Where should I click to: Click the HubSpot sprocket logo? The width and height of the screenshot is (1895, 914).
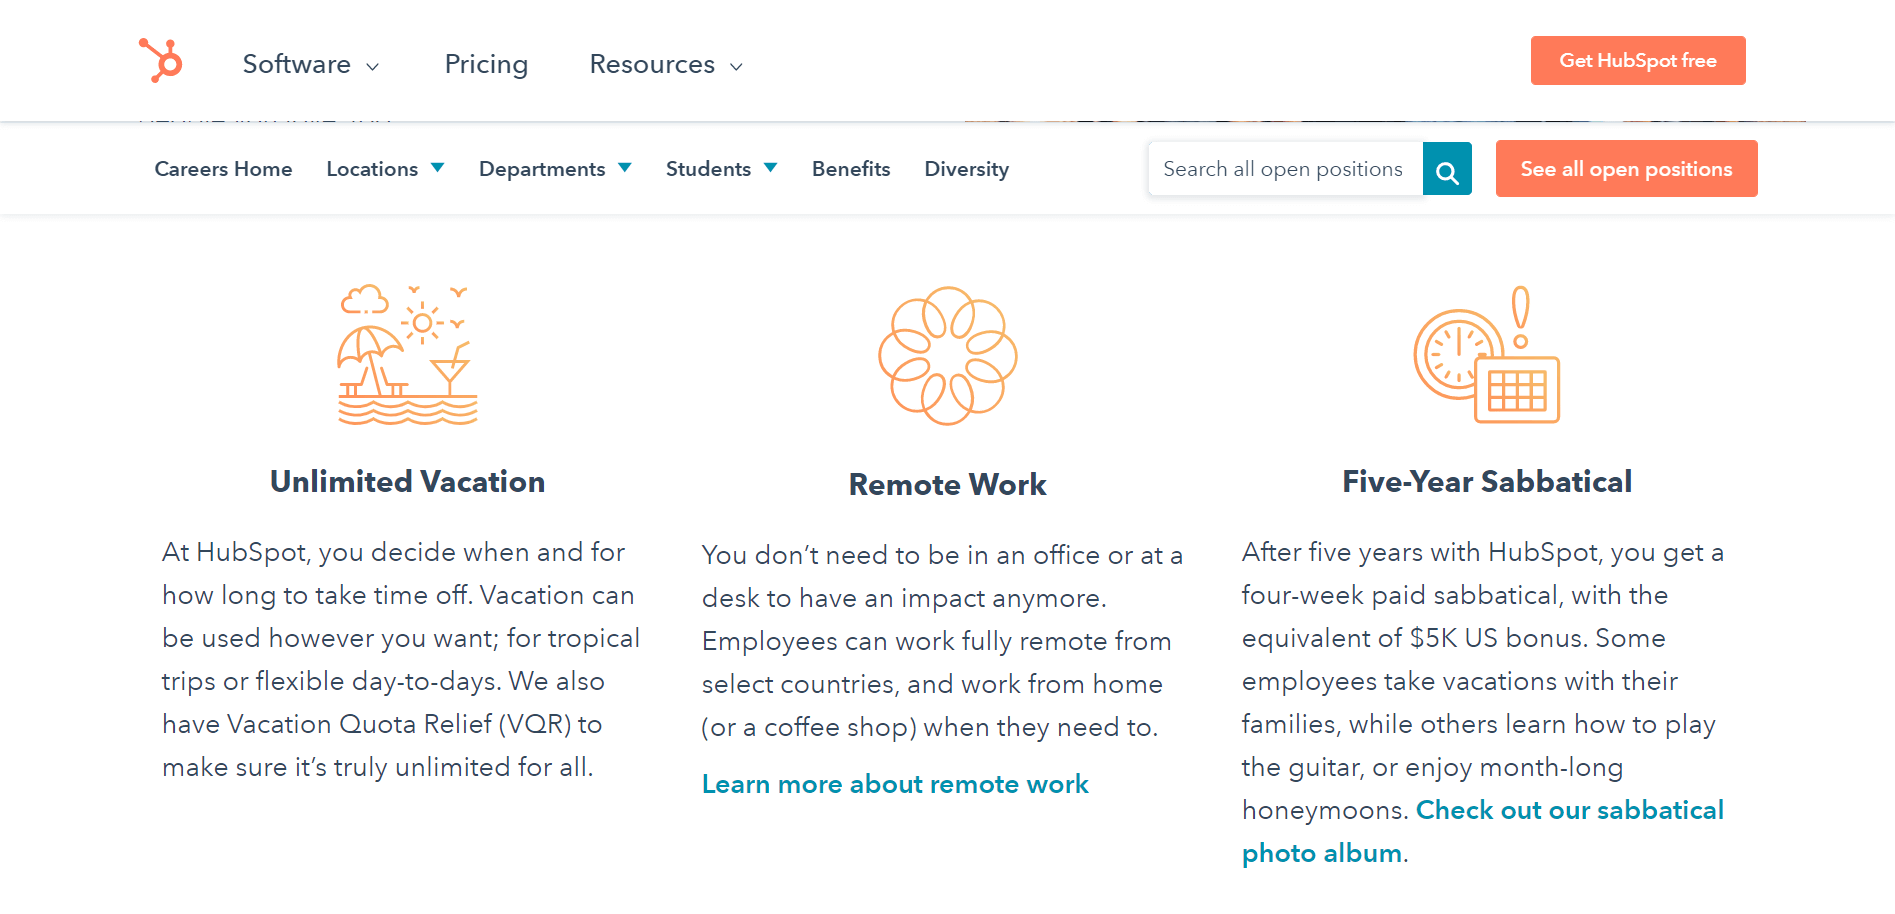[160, 60]
